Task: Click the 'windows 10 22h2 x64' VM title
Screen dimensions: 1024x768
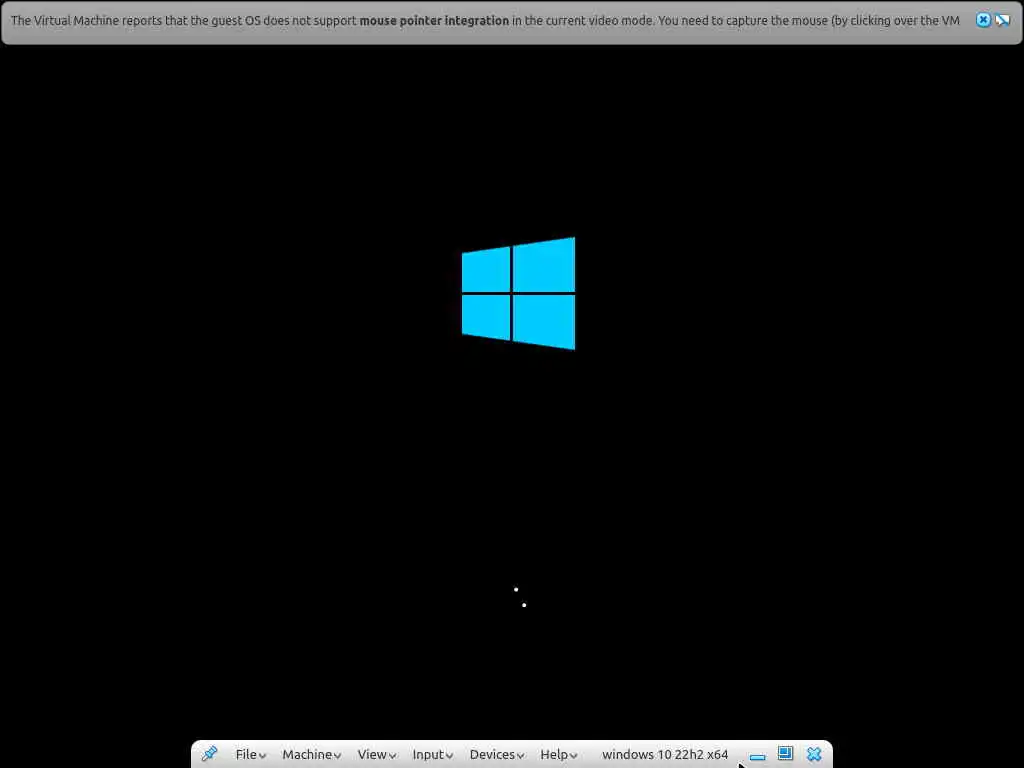Action: [665, 754]
